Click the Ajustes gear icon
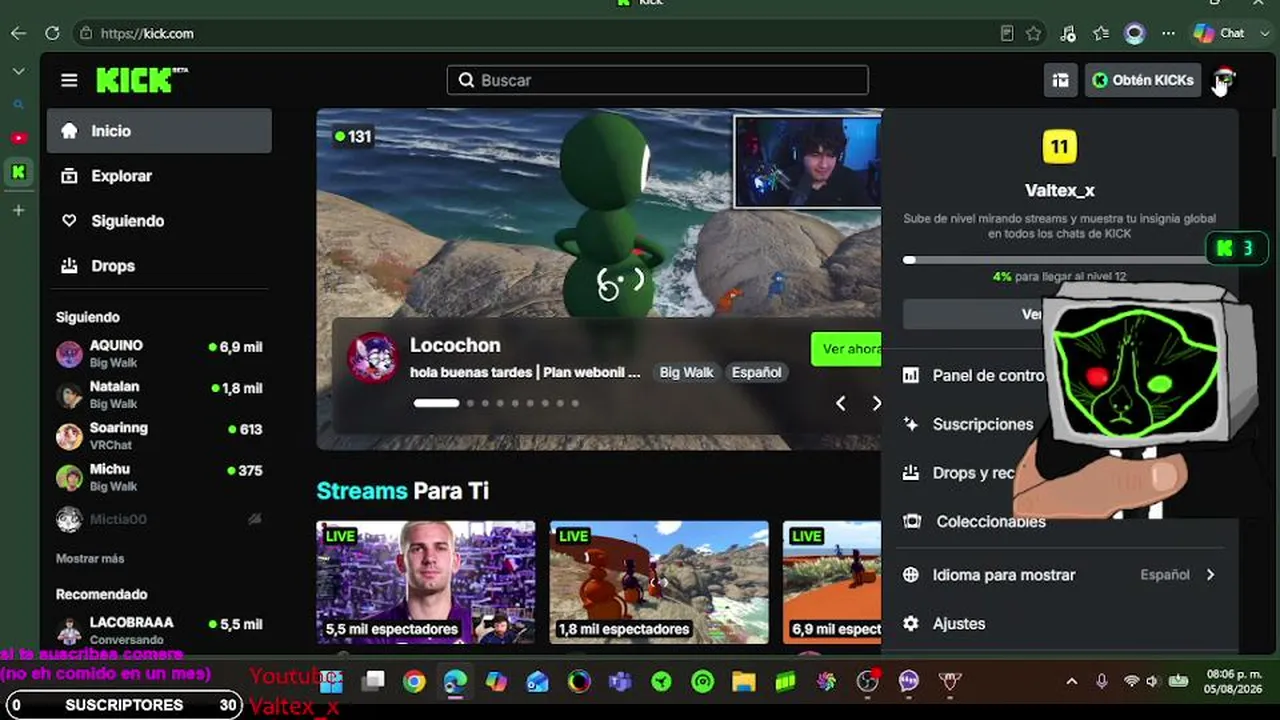The image size is (1280, 720). (x=910, y=623)
